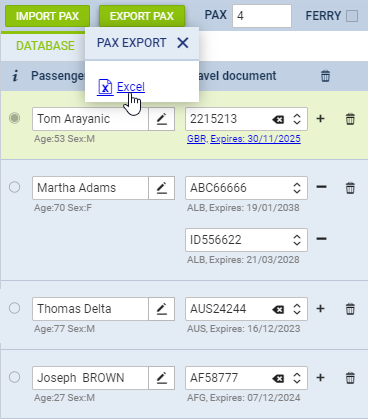This screenshot has width=368, height=419.
Task: Focus the PAX number input field
Action: click(x=262, y=16)
